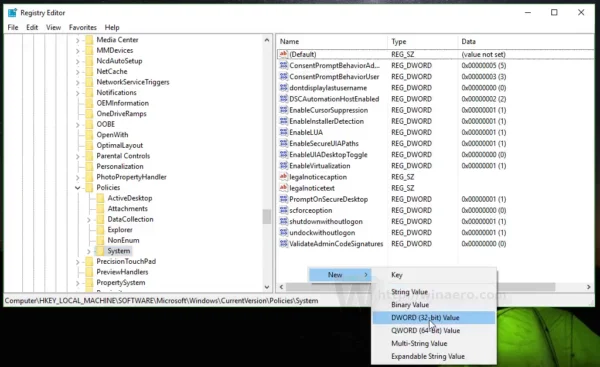Choose String Value from New submenu
The width and height of the screenshot is (600, 367).
coord(434,292)
